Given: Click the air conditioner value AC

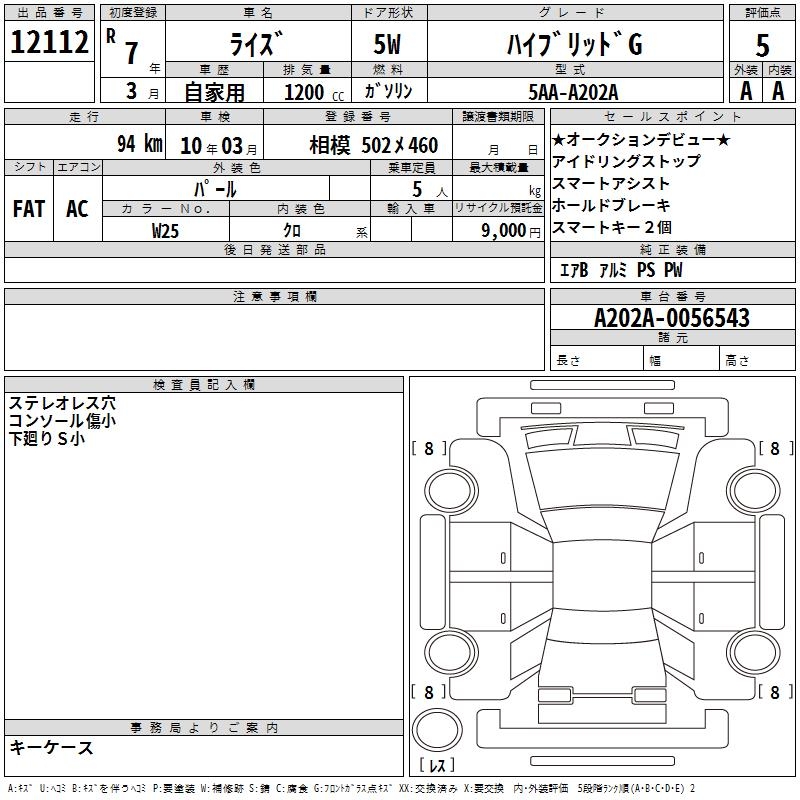Looking at the screenshot, I should tap(77, 209).
